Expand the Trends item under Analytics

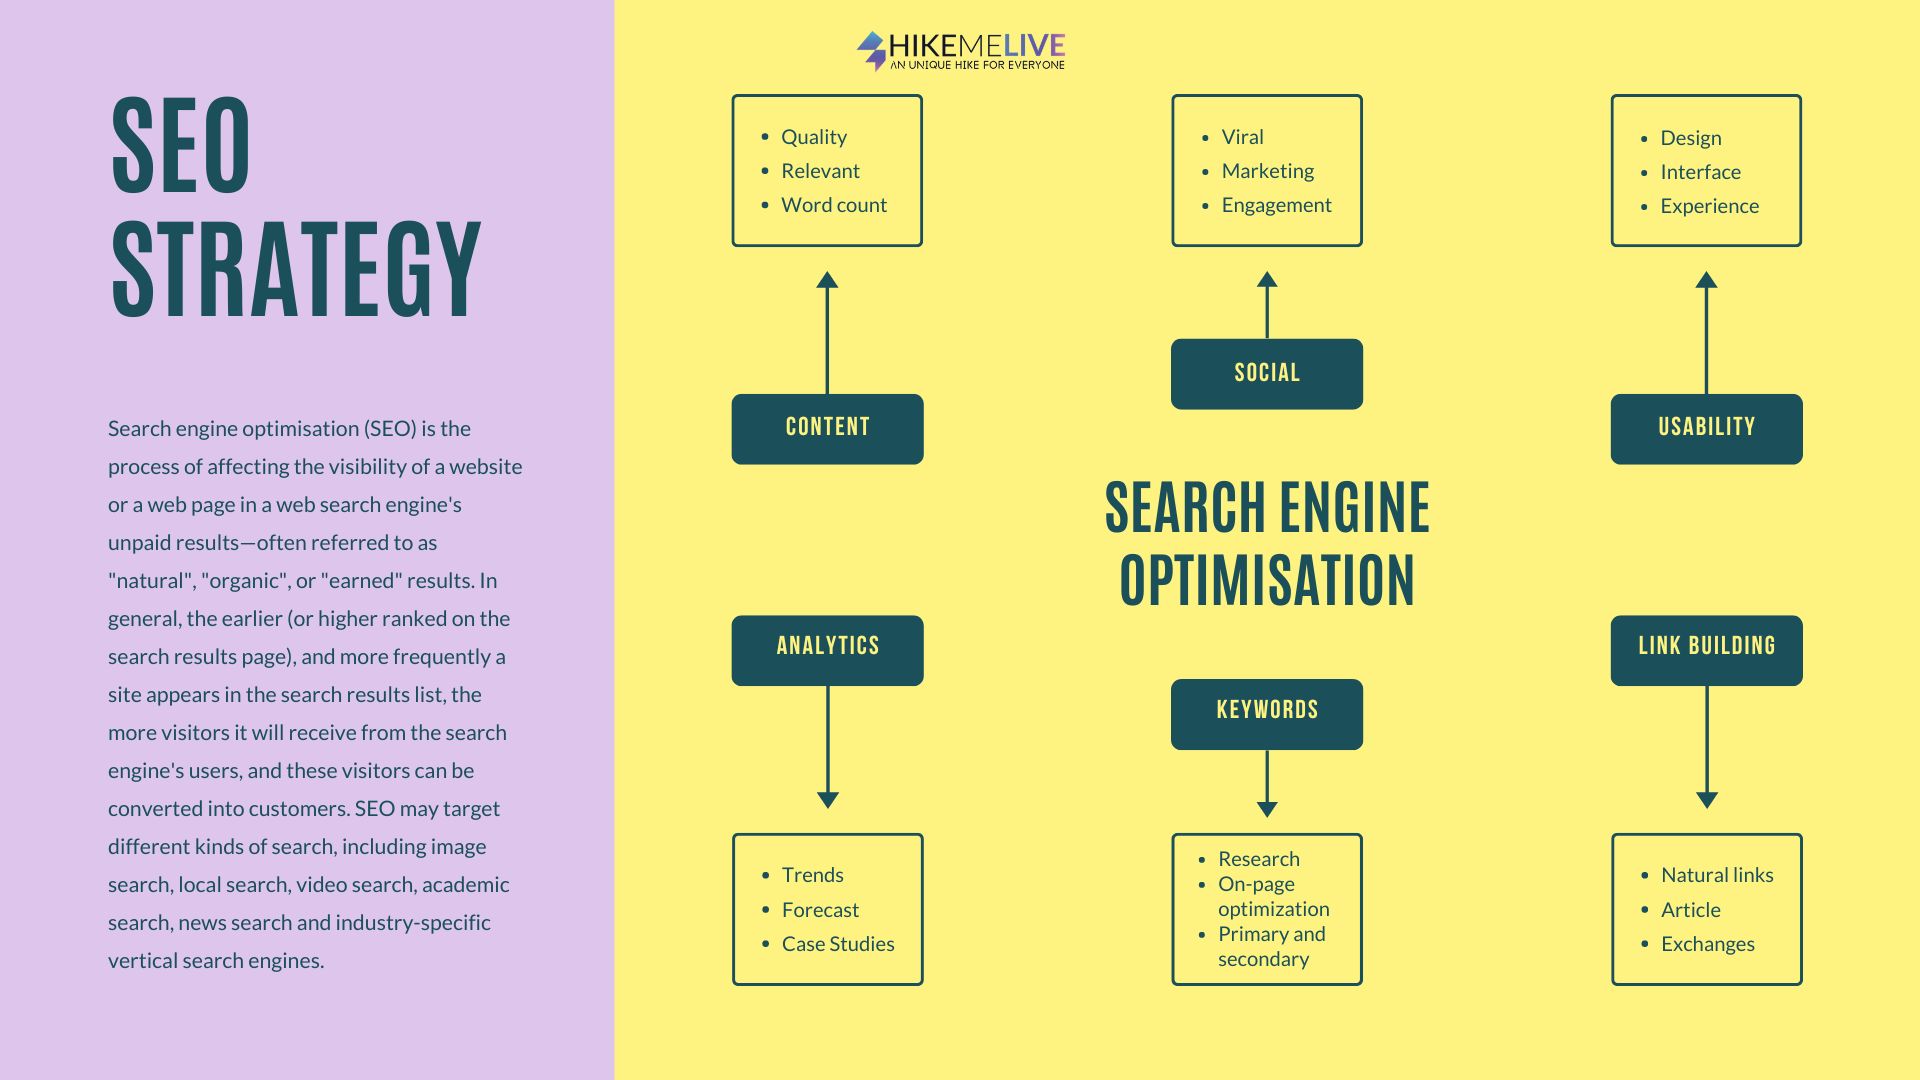pyautogui.click(x=810, y=874)
